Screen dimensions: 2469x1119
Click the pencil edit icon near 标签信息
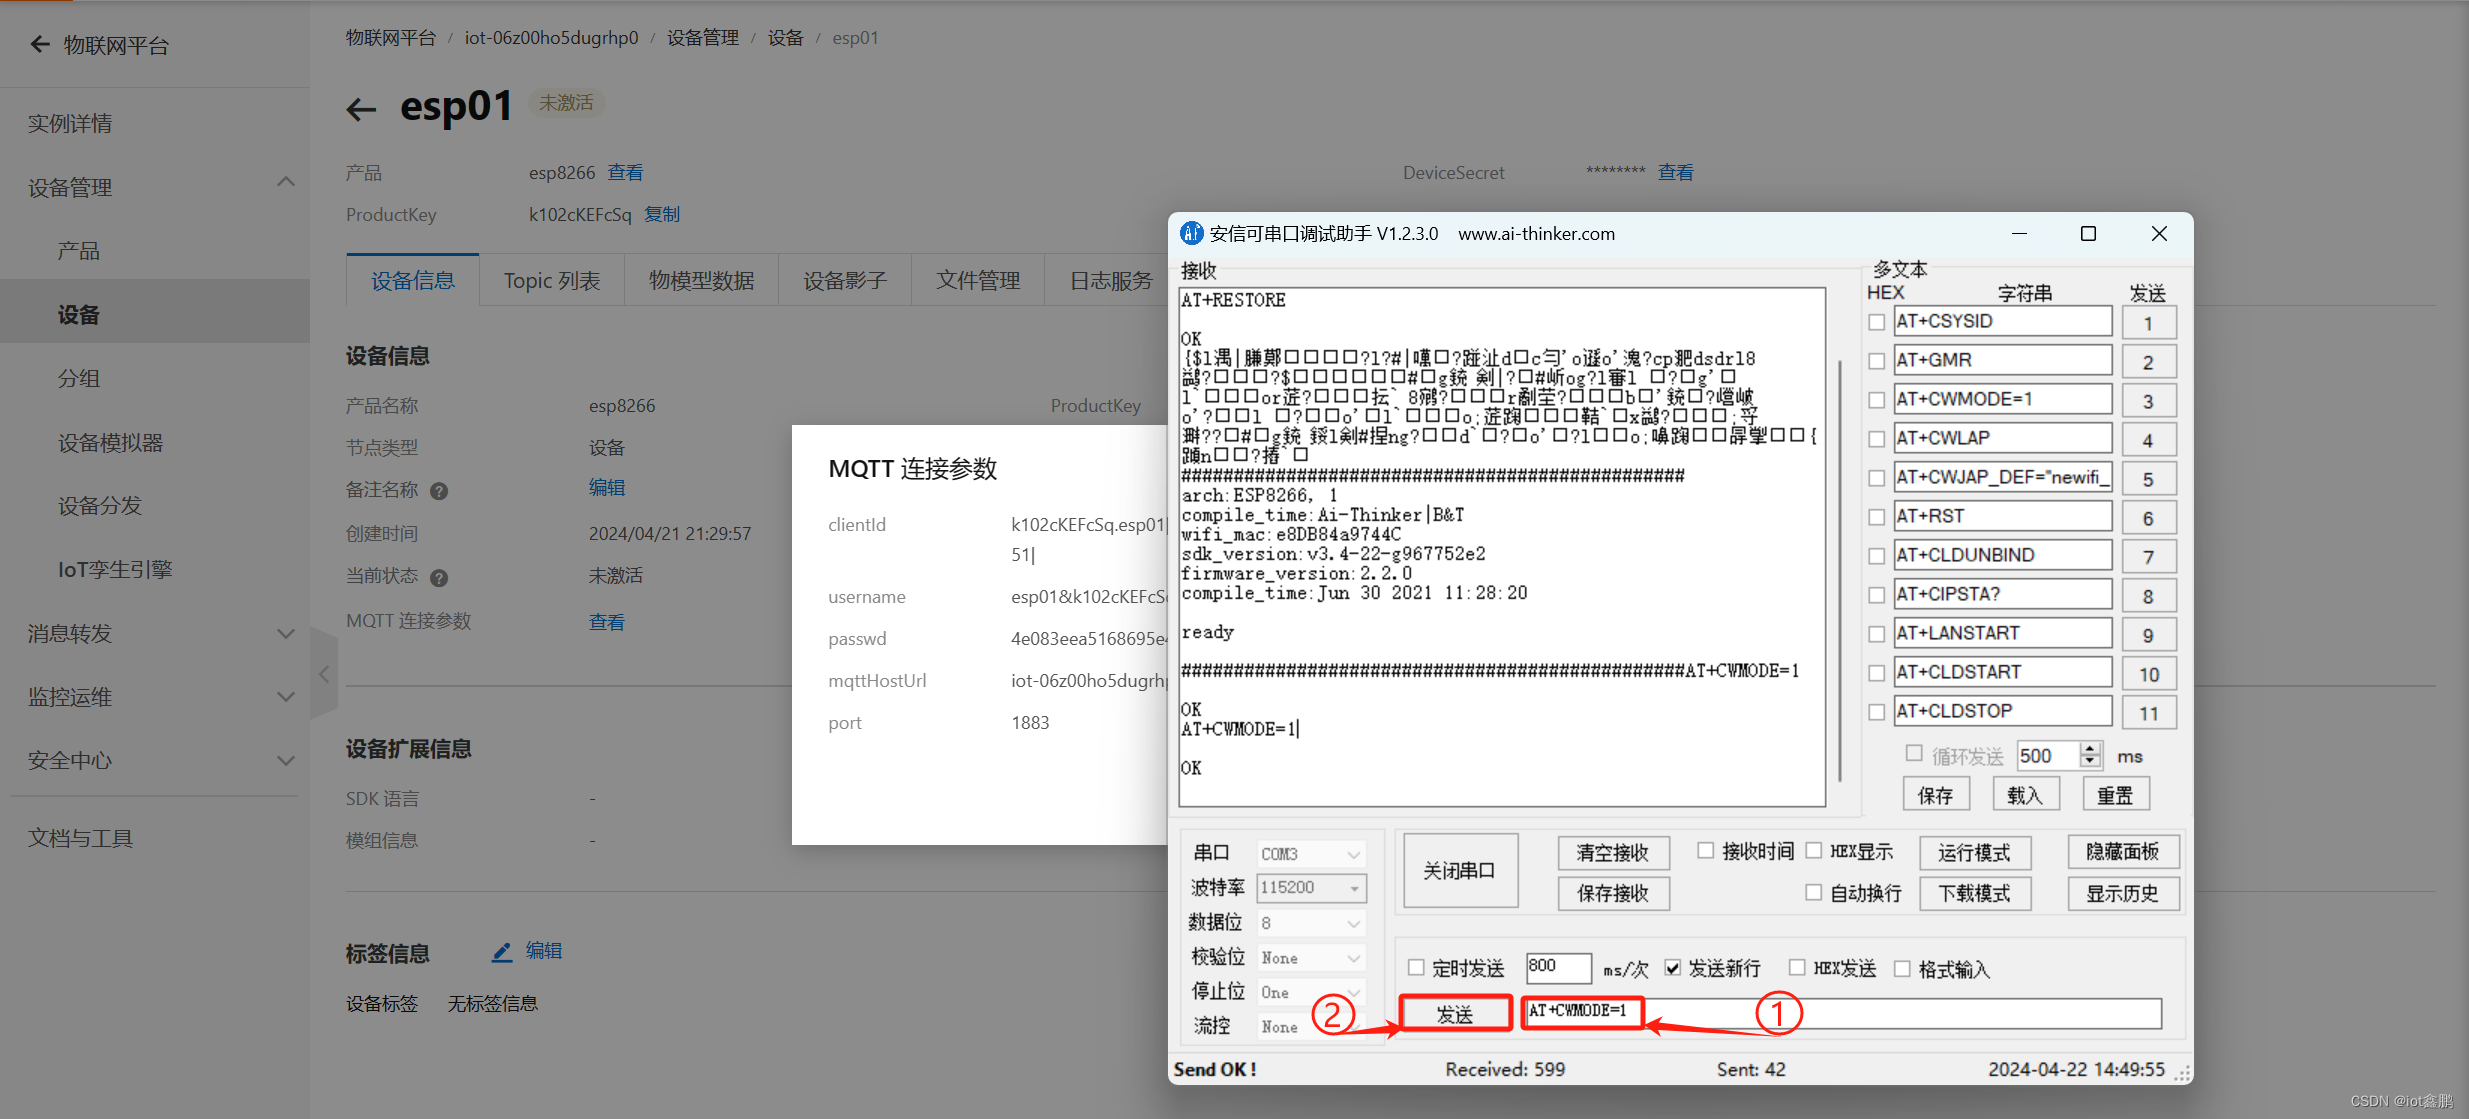pyautogui.click(x=502, y=952)
